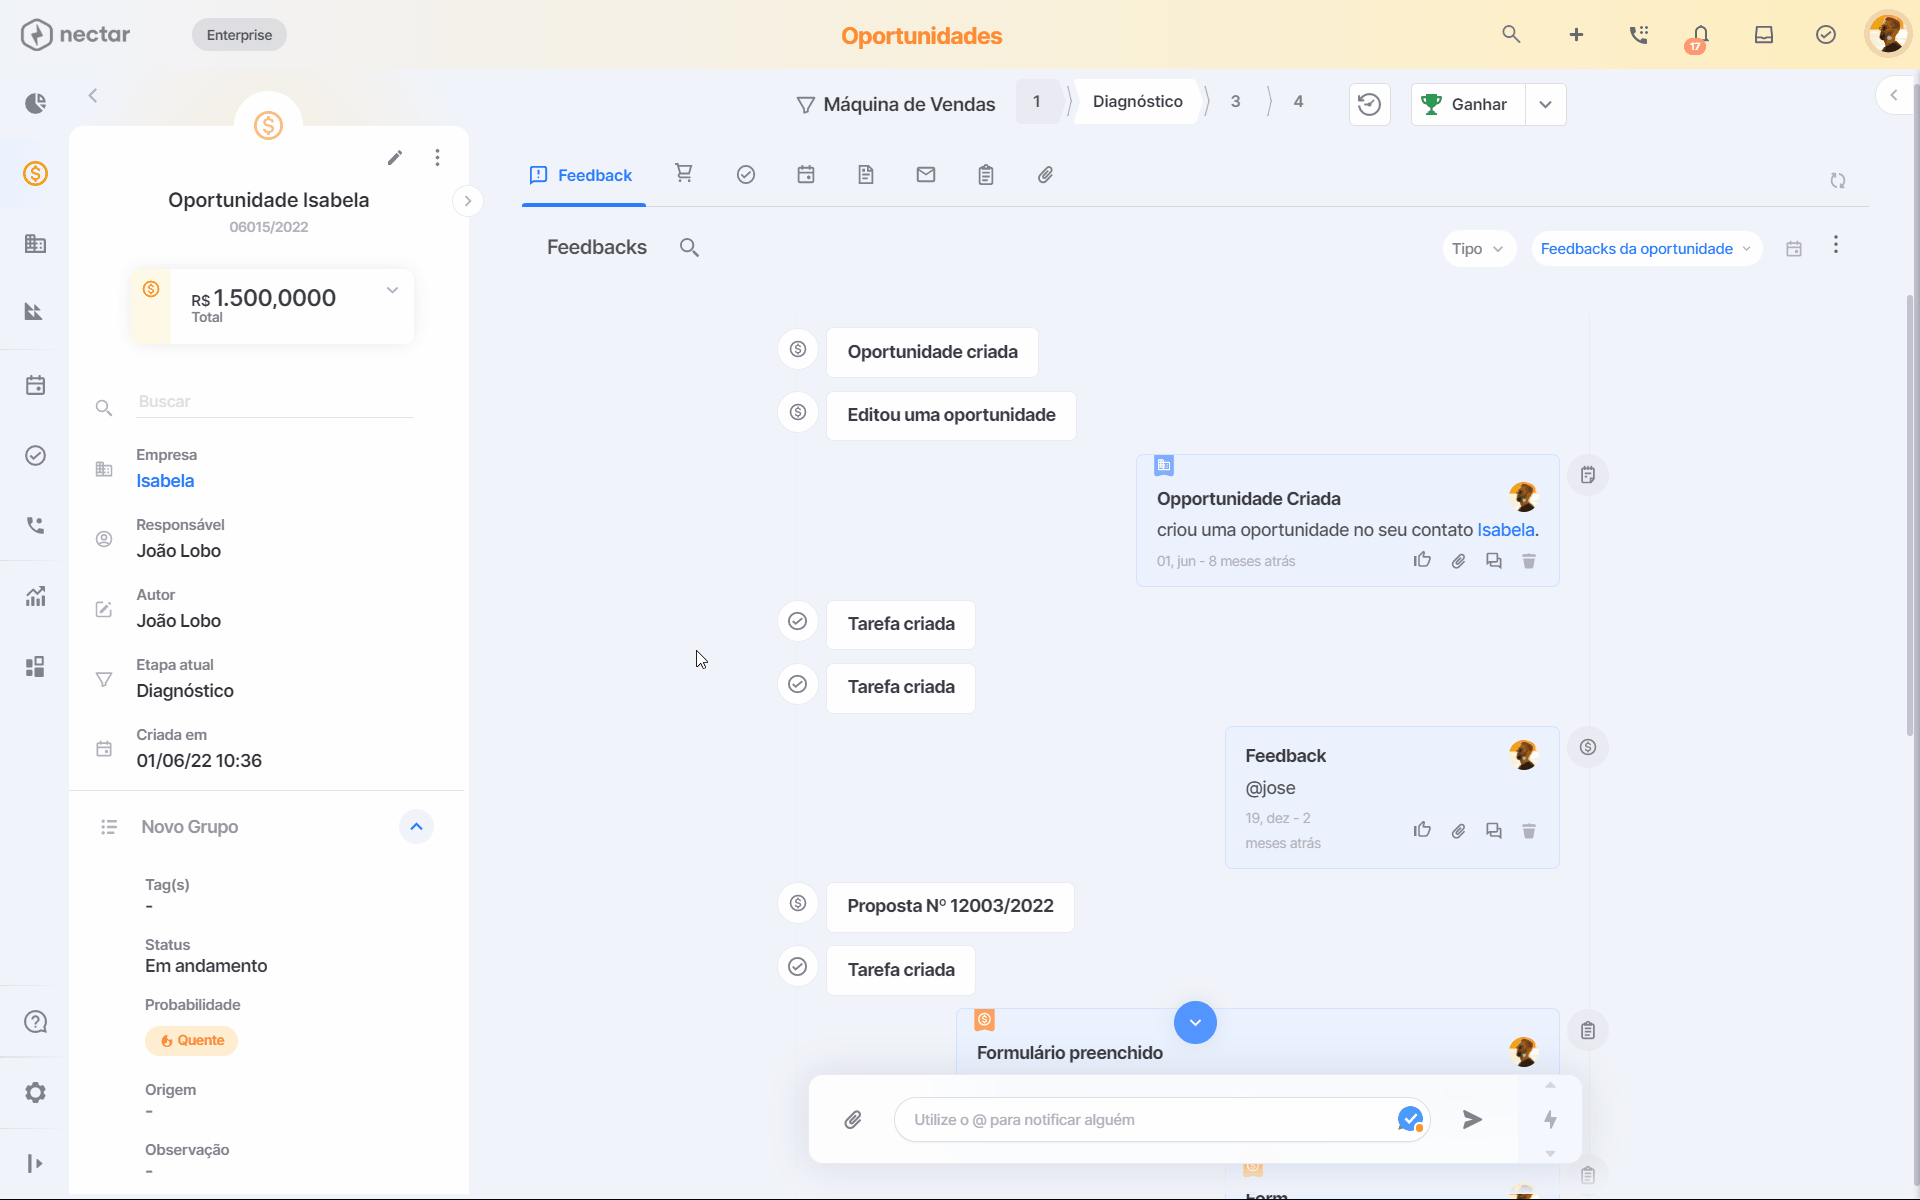Collapse left details panel chevron
Screen dimensions: 1920x1200
click(x=93, y=96)
